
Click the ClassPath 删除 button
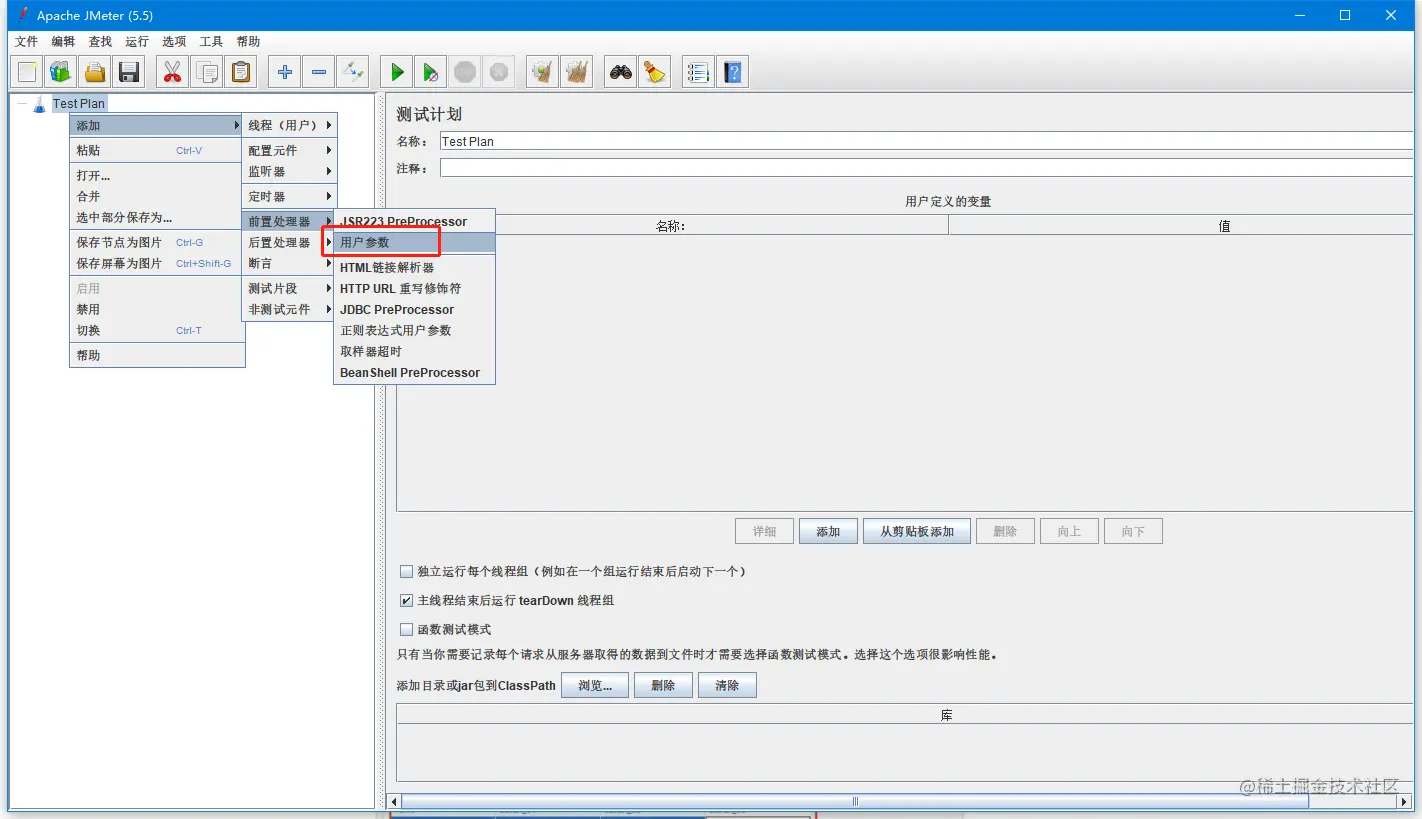[x=663, y=685]
